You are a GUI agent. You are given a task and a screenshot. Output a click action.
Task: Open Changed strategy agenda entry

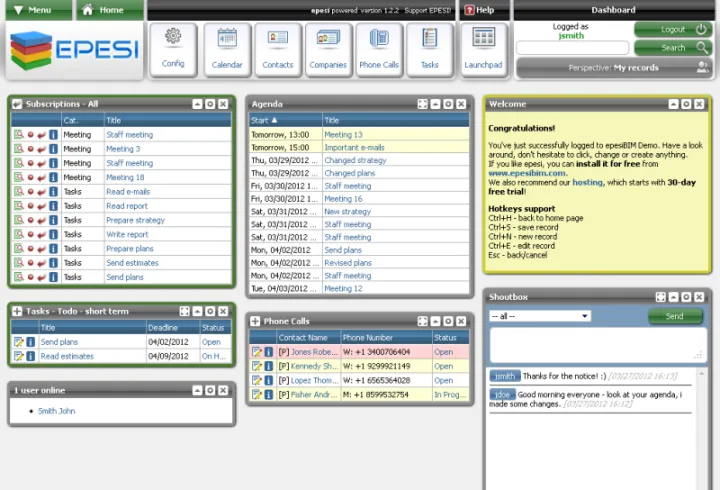click(355, 160)
